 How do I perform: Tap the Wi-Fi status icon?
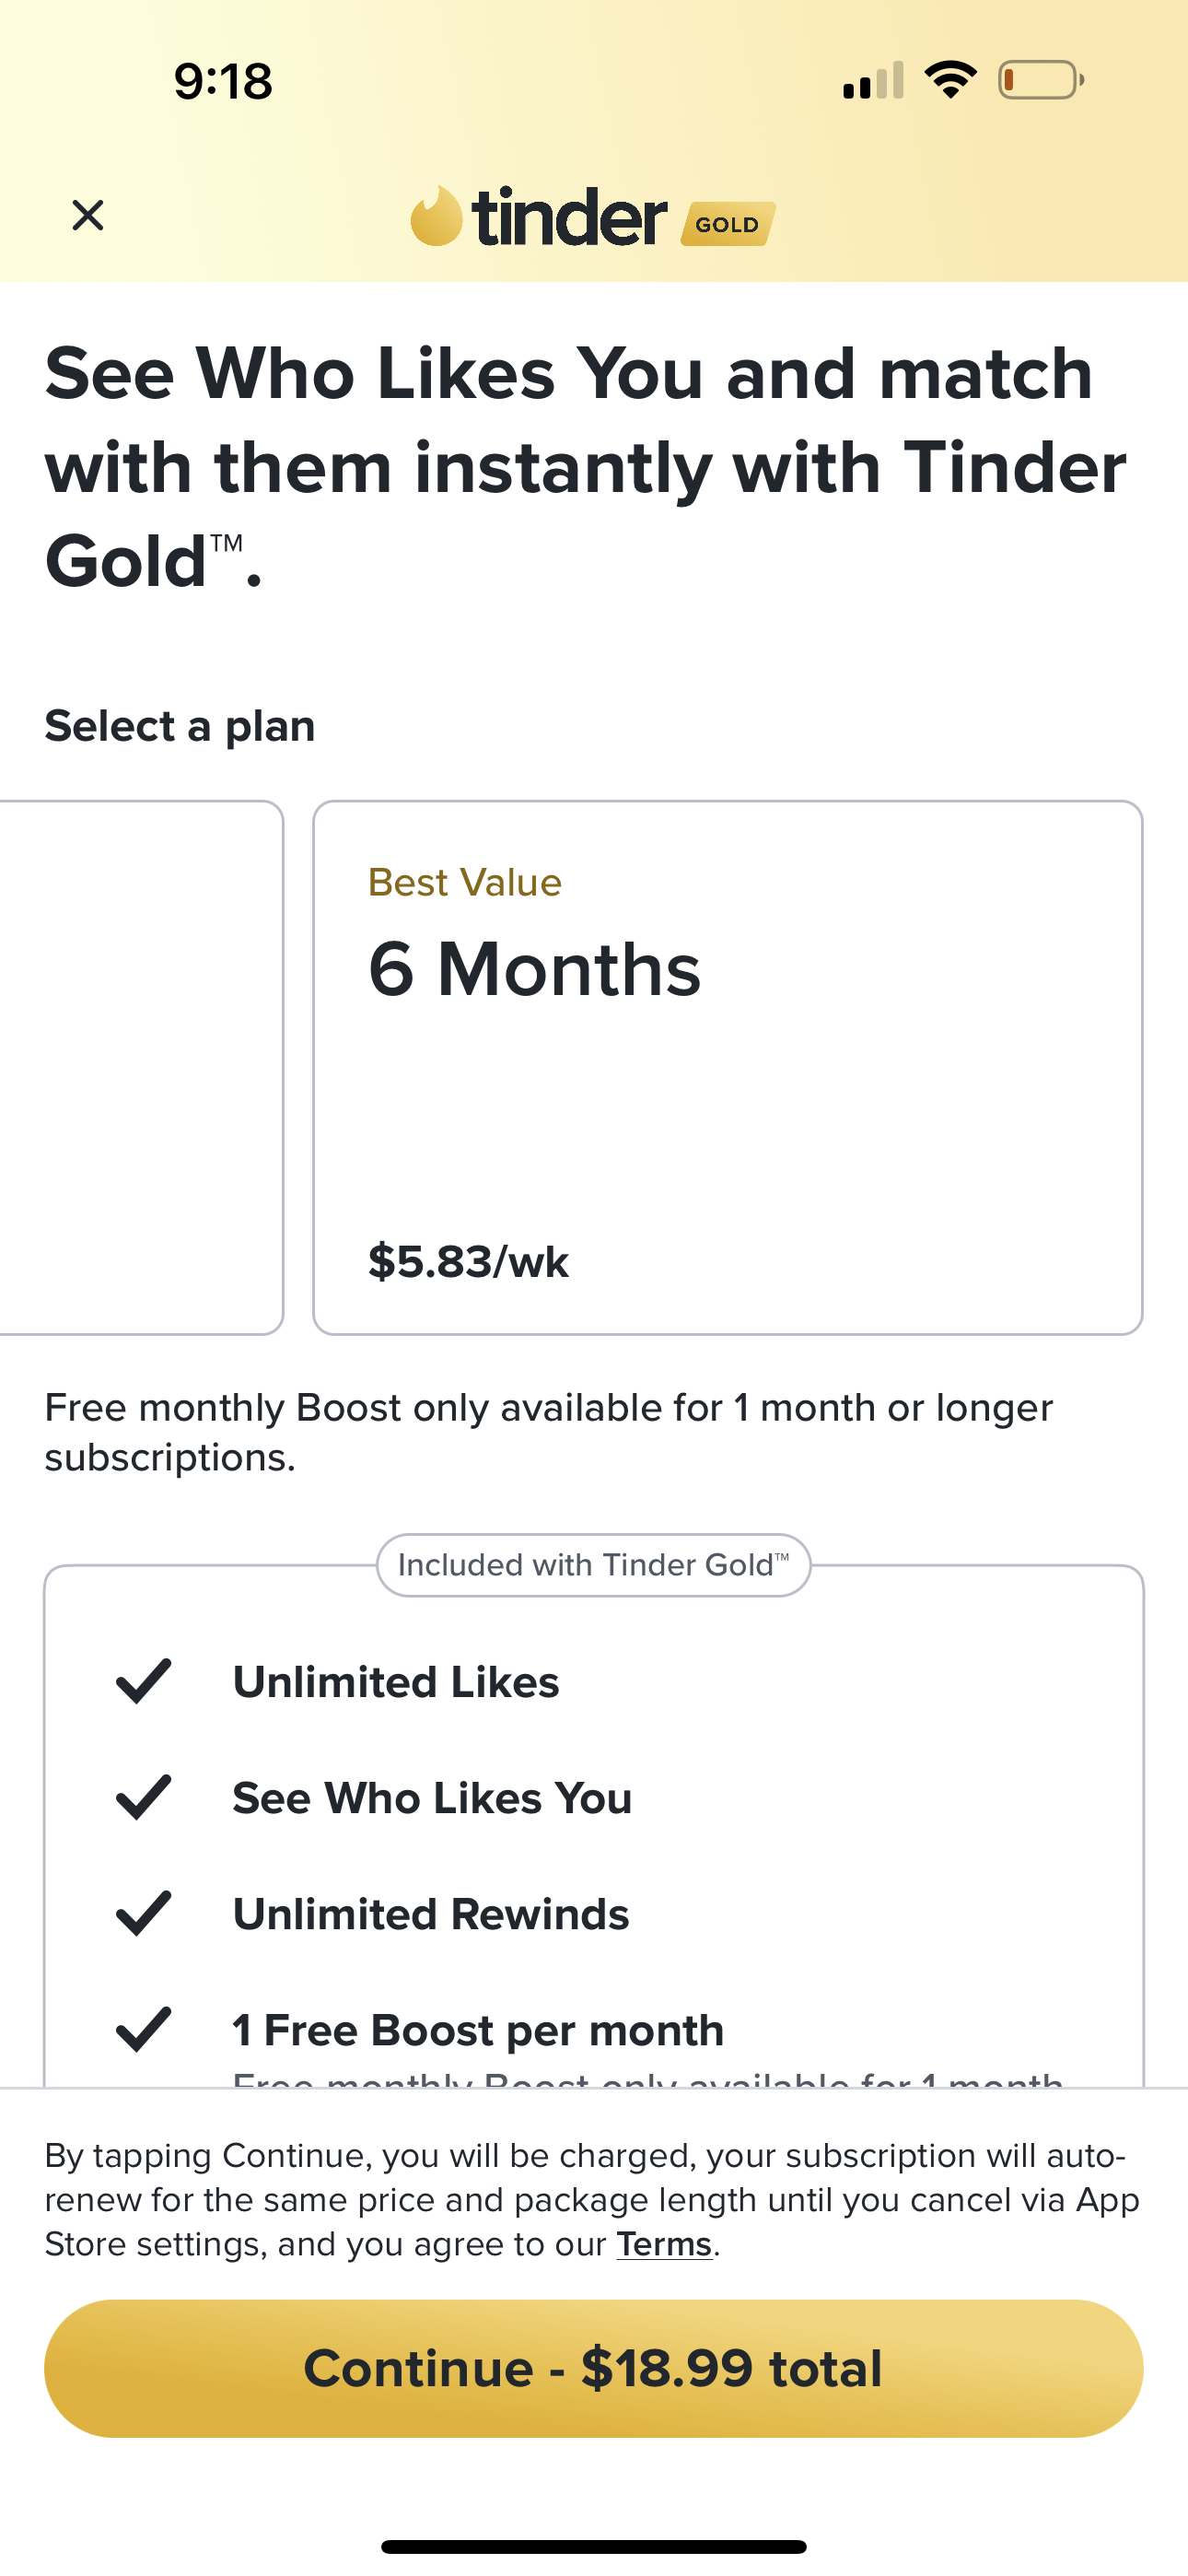(950, 80)
